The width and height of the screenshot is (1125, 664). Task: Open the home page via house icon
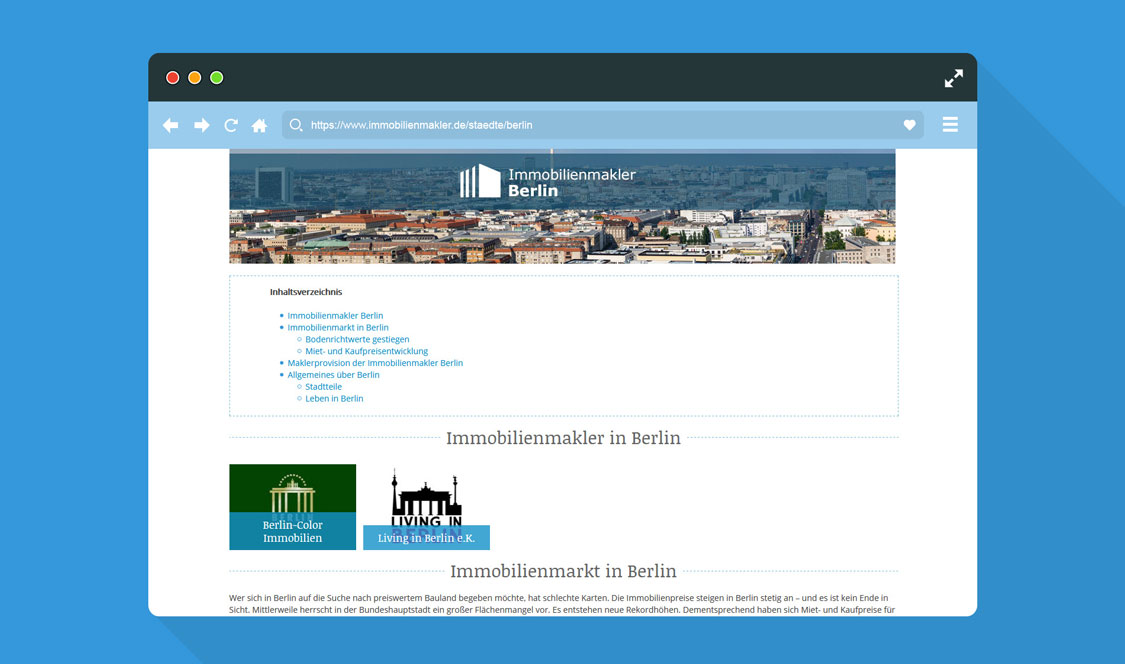[x=260, y=126]
